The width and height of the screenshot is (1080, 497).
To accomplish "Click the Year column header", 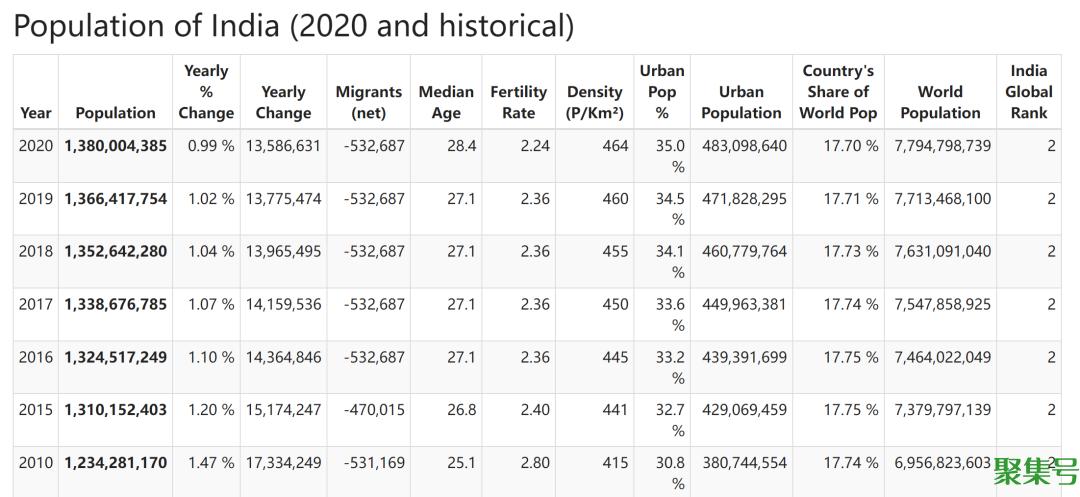I will [x=35, y=113].
